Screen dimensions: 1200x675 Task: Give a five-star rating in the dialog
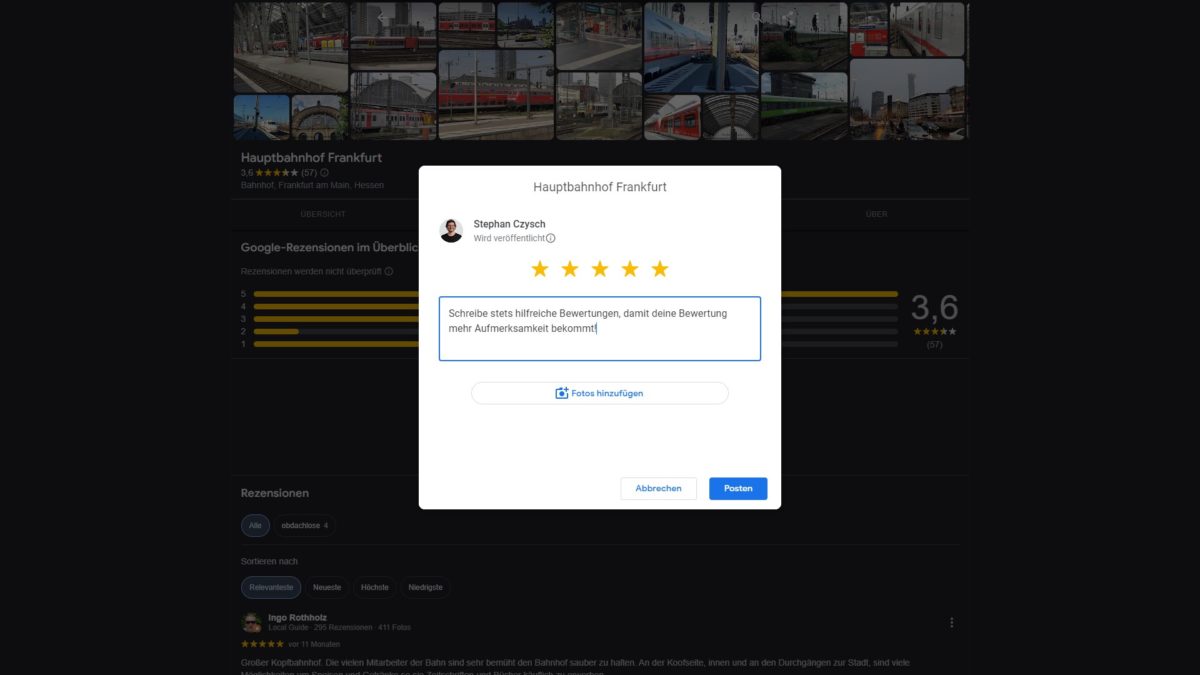[x=660, y=269]
